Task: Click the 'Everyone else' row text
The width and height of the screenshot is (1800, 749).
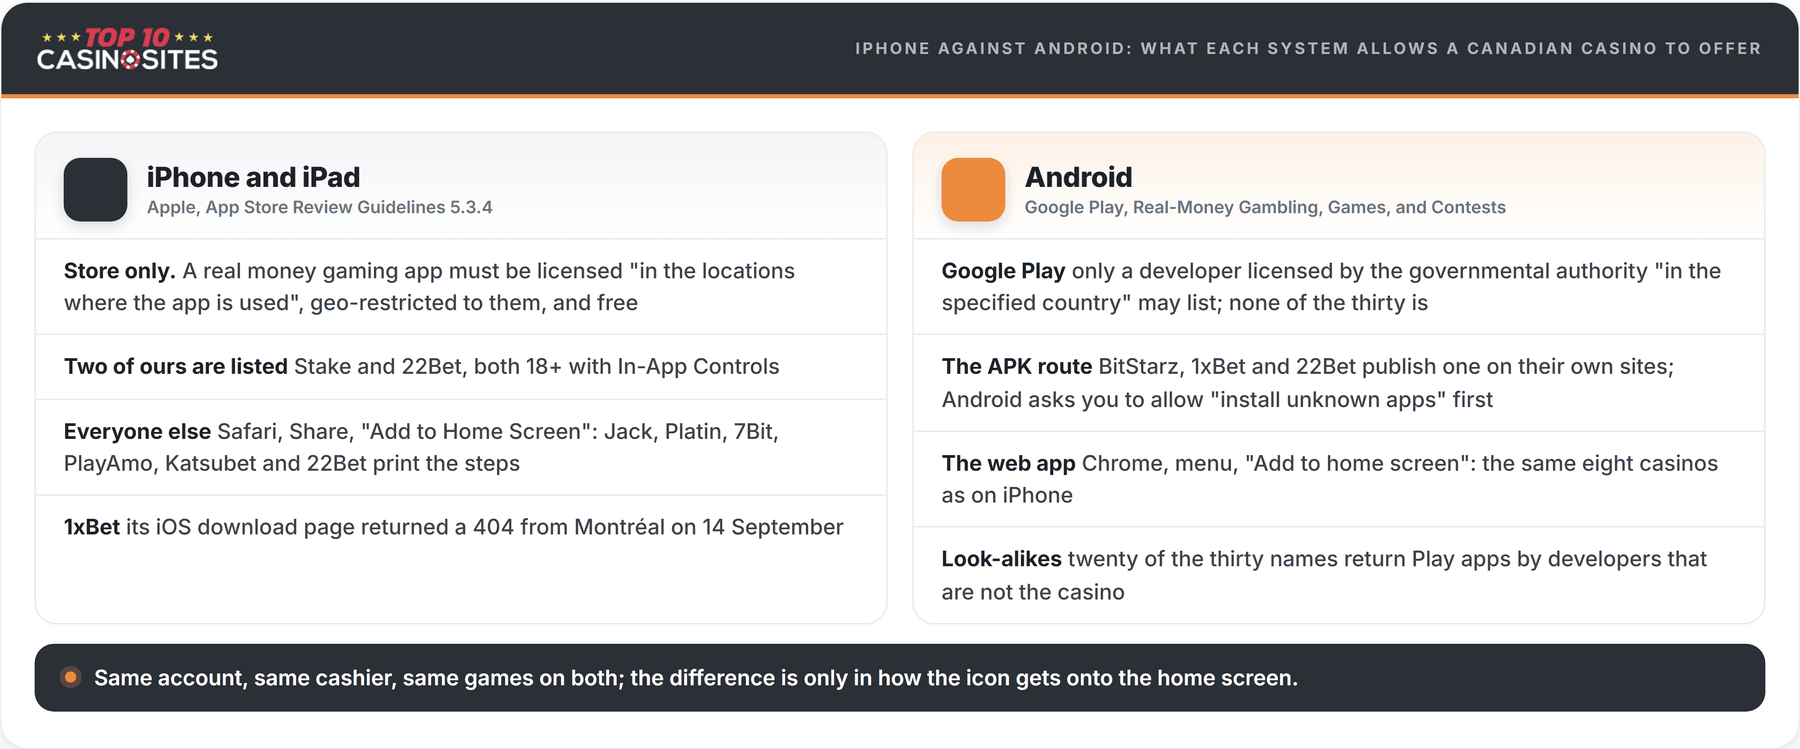Action: point(461,447)
